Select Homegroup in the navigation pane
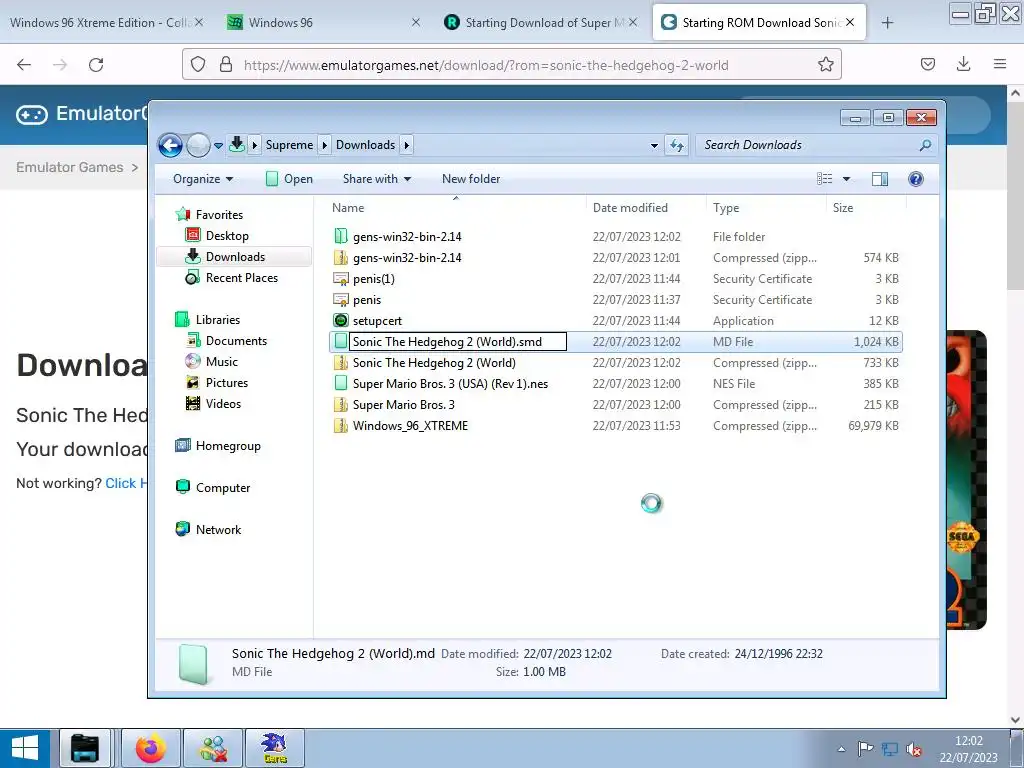Screen dimensions: 1024x768 [x=227, y=445]
